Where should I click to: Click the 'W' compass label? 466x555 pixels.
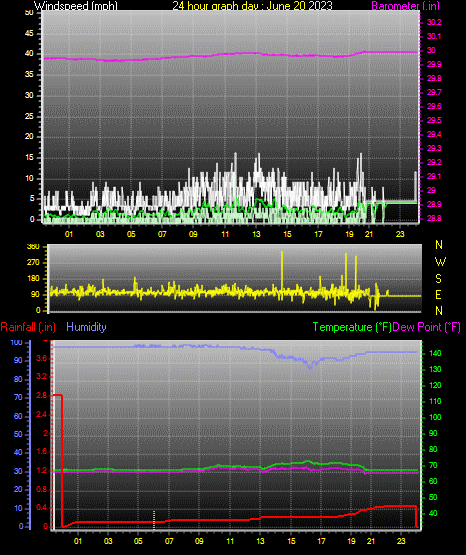point(440,262)
